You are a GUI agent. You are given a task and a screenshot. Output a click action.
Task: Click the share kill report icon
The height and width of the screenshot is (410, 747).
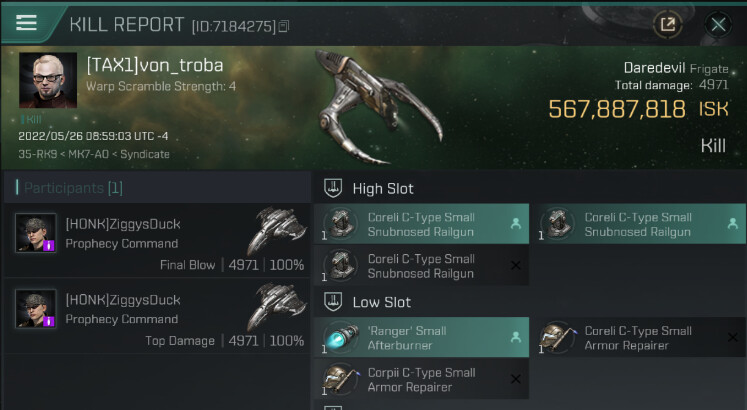pyautogui.click(x=666, y=24)
